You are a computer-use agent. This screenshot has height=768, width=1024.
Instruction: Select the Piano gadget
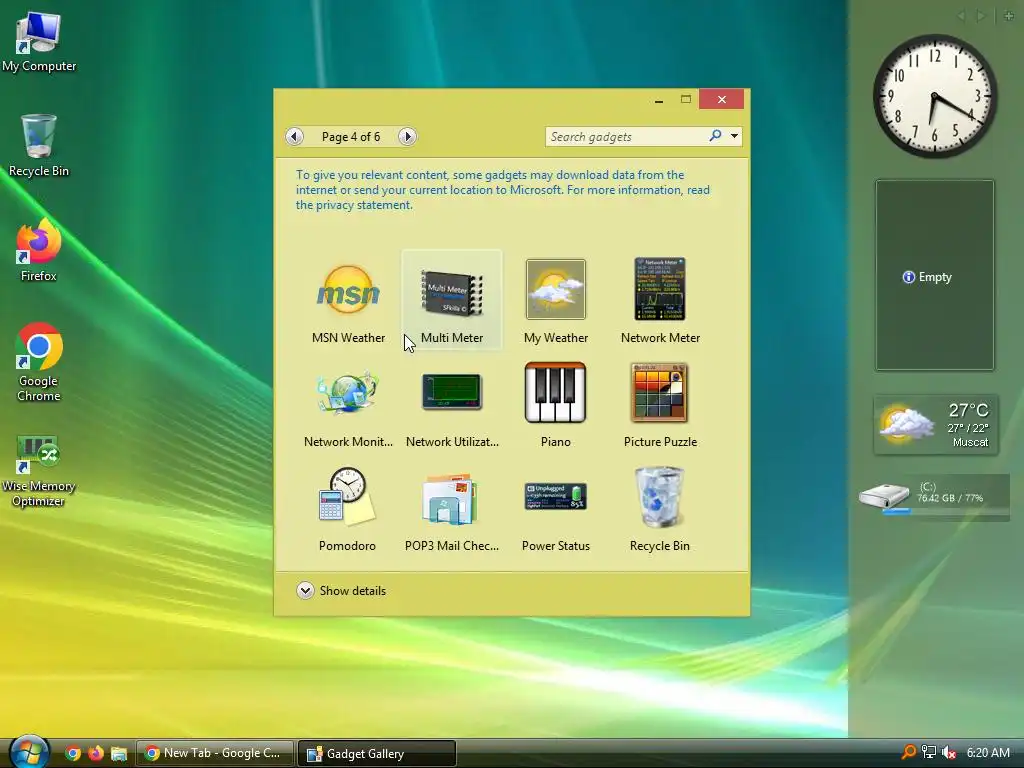(x=556, y=405)
